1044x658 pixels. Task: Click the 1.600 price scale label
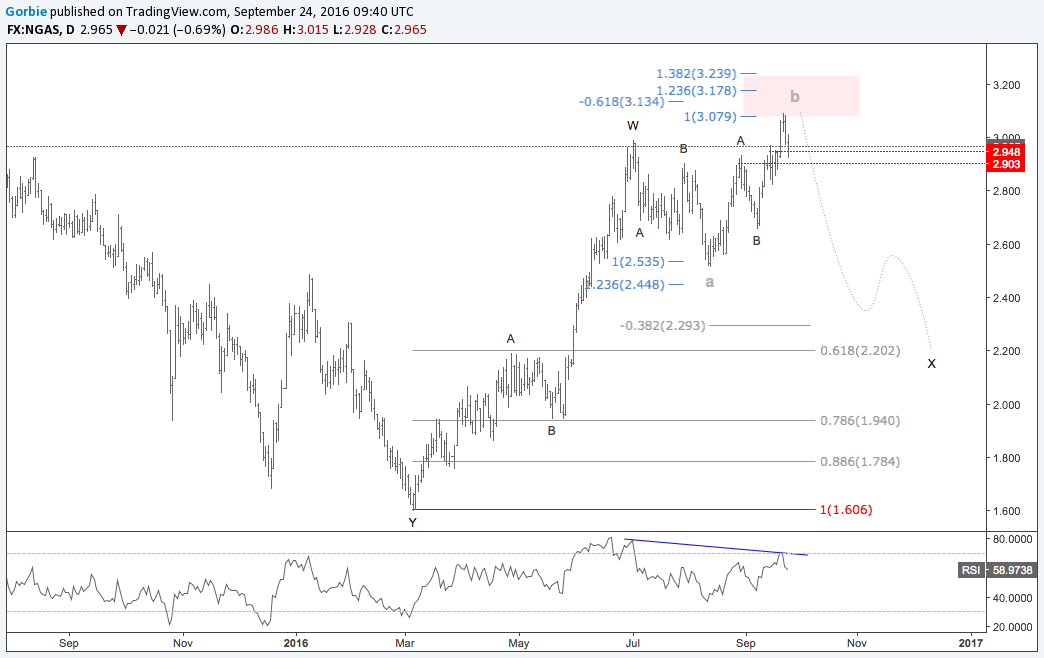[x=1006, y=511]
